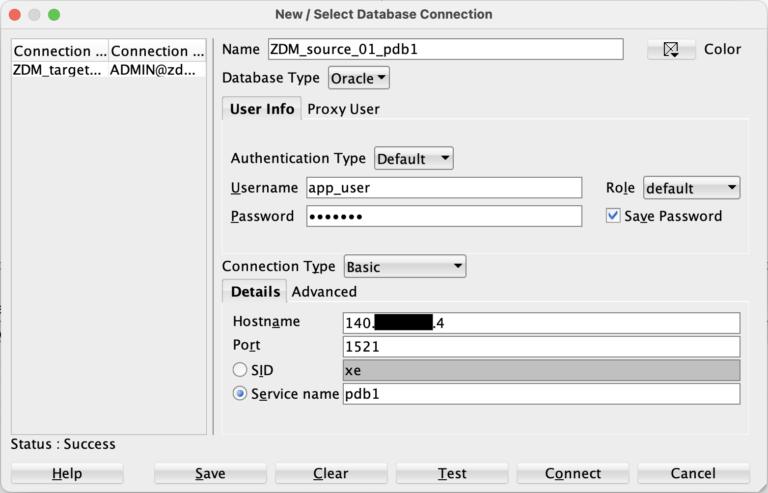Click the Test button
This screenshot has height=493, width=768.
click(452, 473)
